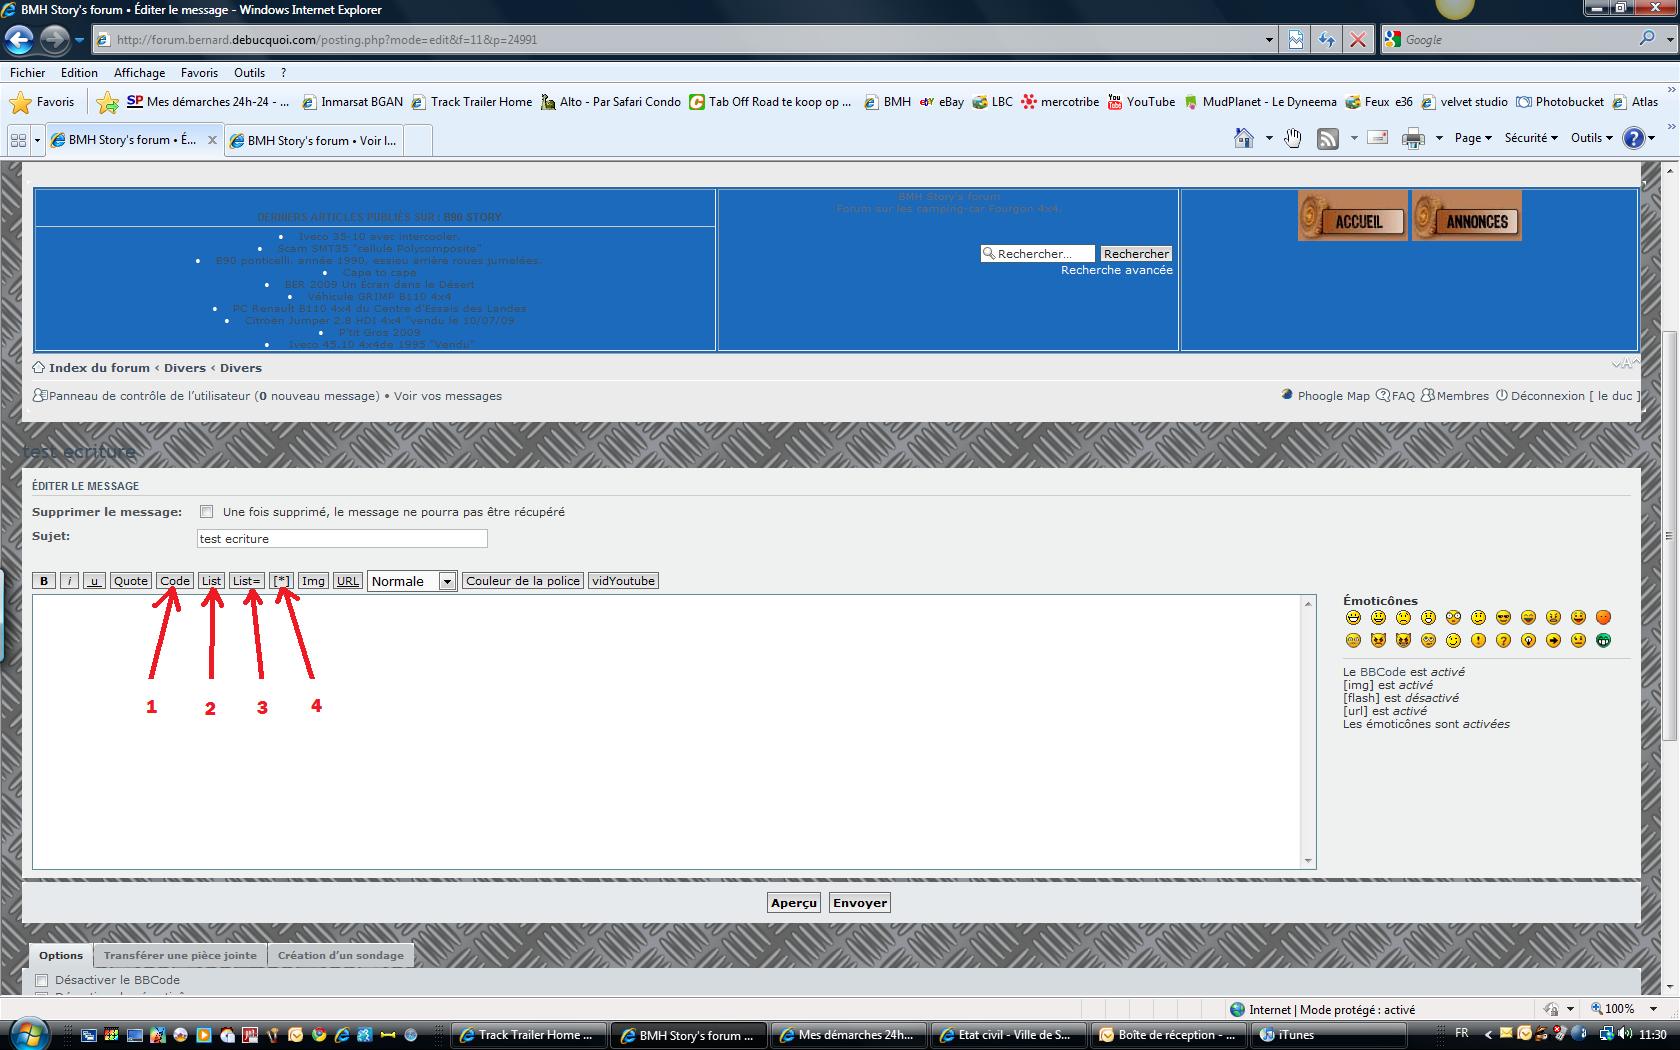1680x1050 pixels.
Task: Click the Windows Start orb
Action: [x=28, y=1033]
